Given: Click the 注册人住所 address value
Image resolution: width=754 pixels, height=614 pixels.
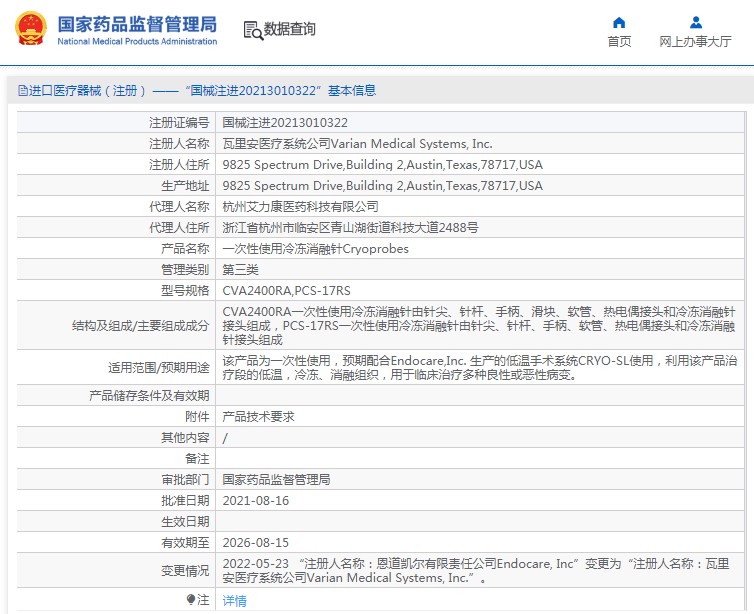Looking at the screenshot, I should click(x=382, y=164).
